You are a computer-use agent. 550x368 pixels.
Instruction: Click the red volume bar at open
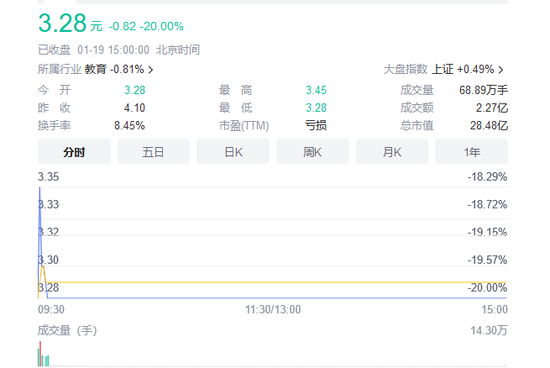point(40,354)
